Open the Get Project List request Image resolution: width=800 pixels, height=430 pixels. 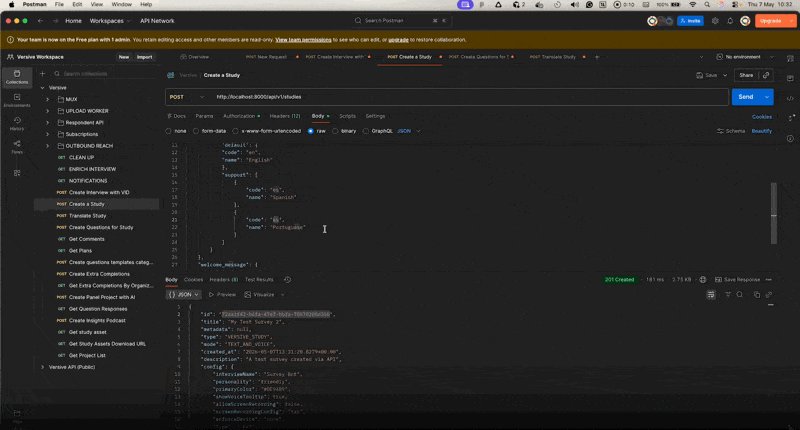(x=87, y=356)
